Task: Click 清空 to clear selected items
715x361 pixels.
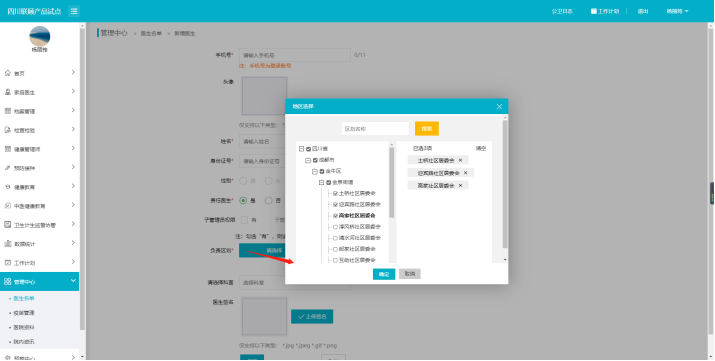Action: 481,149
